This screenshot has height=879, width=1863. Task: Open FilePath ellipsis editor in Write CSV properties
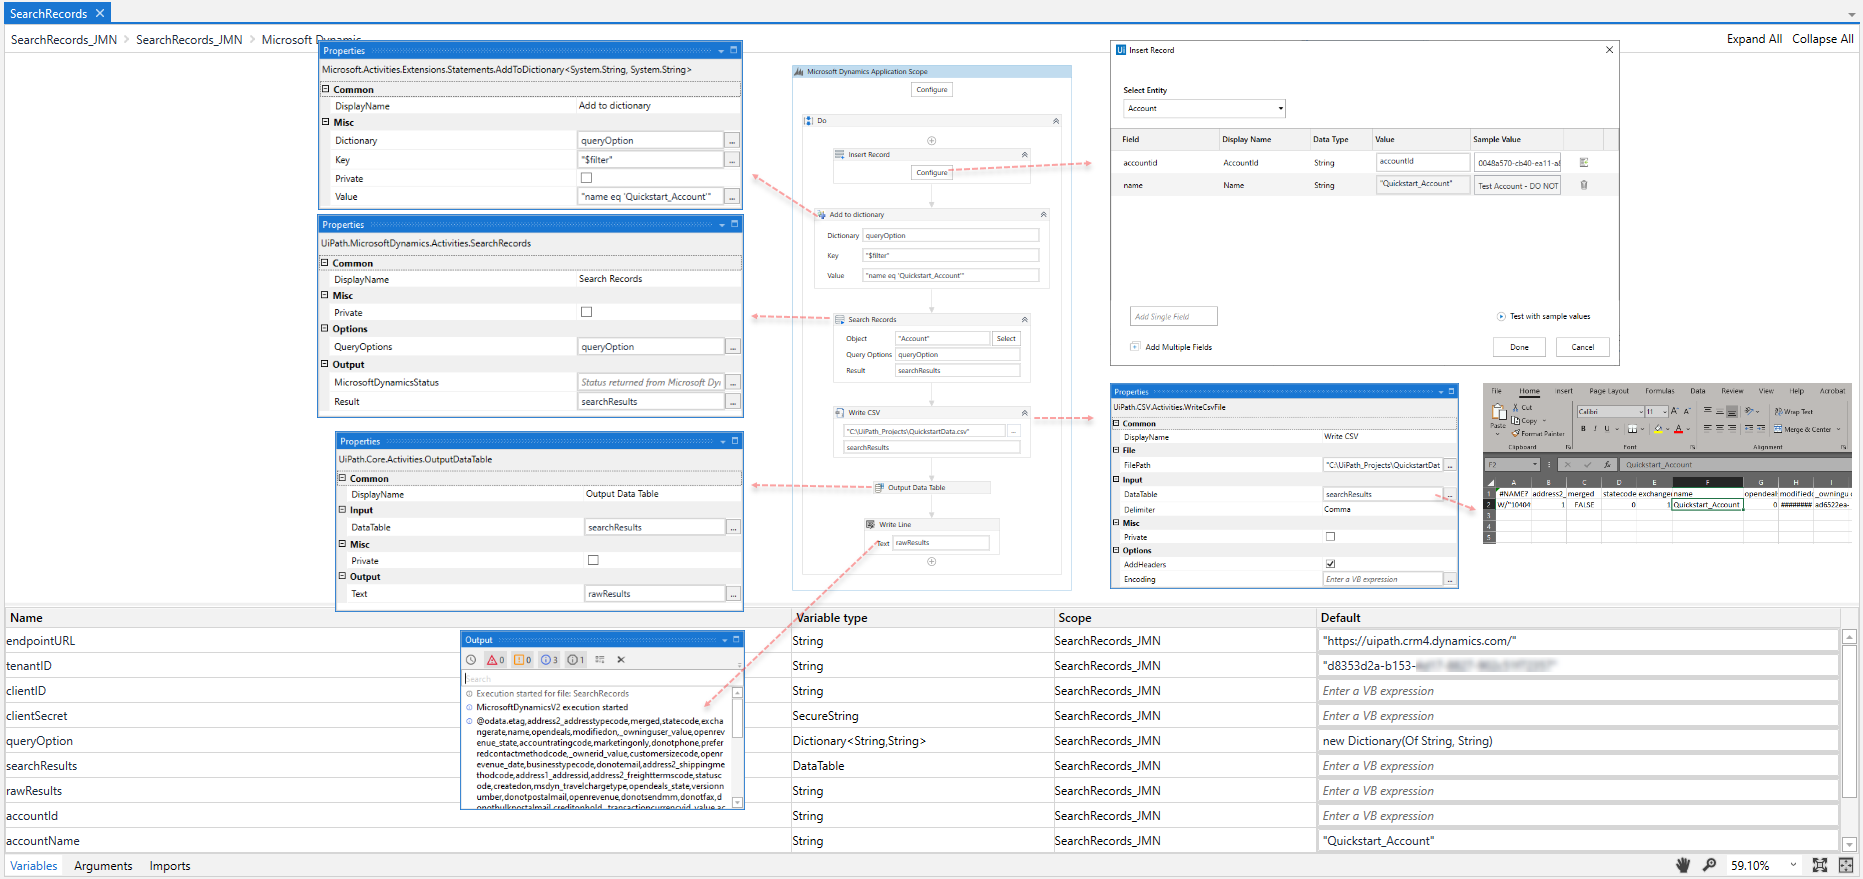(1450, 465)
